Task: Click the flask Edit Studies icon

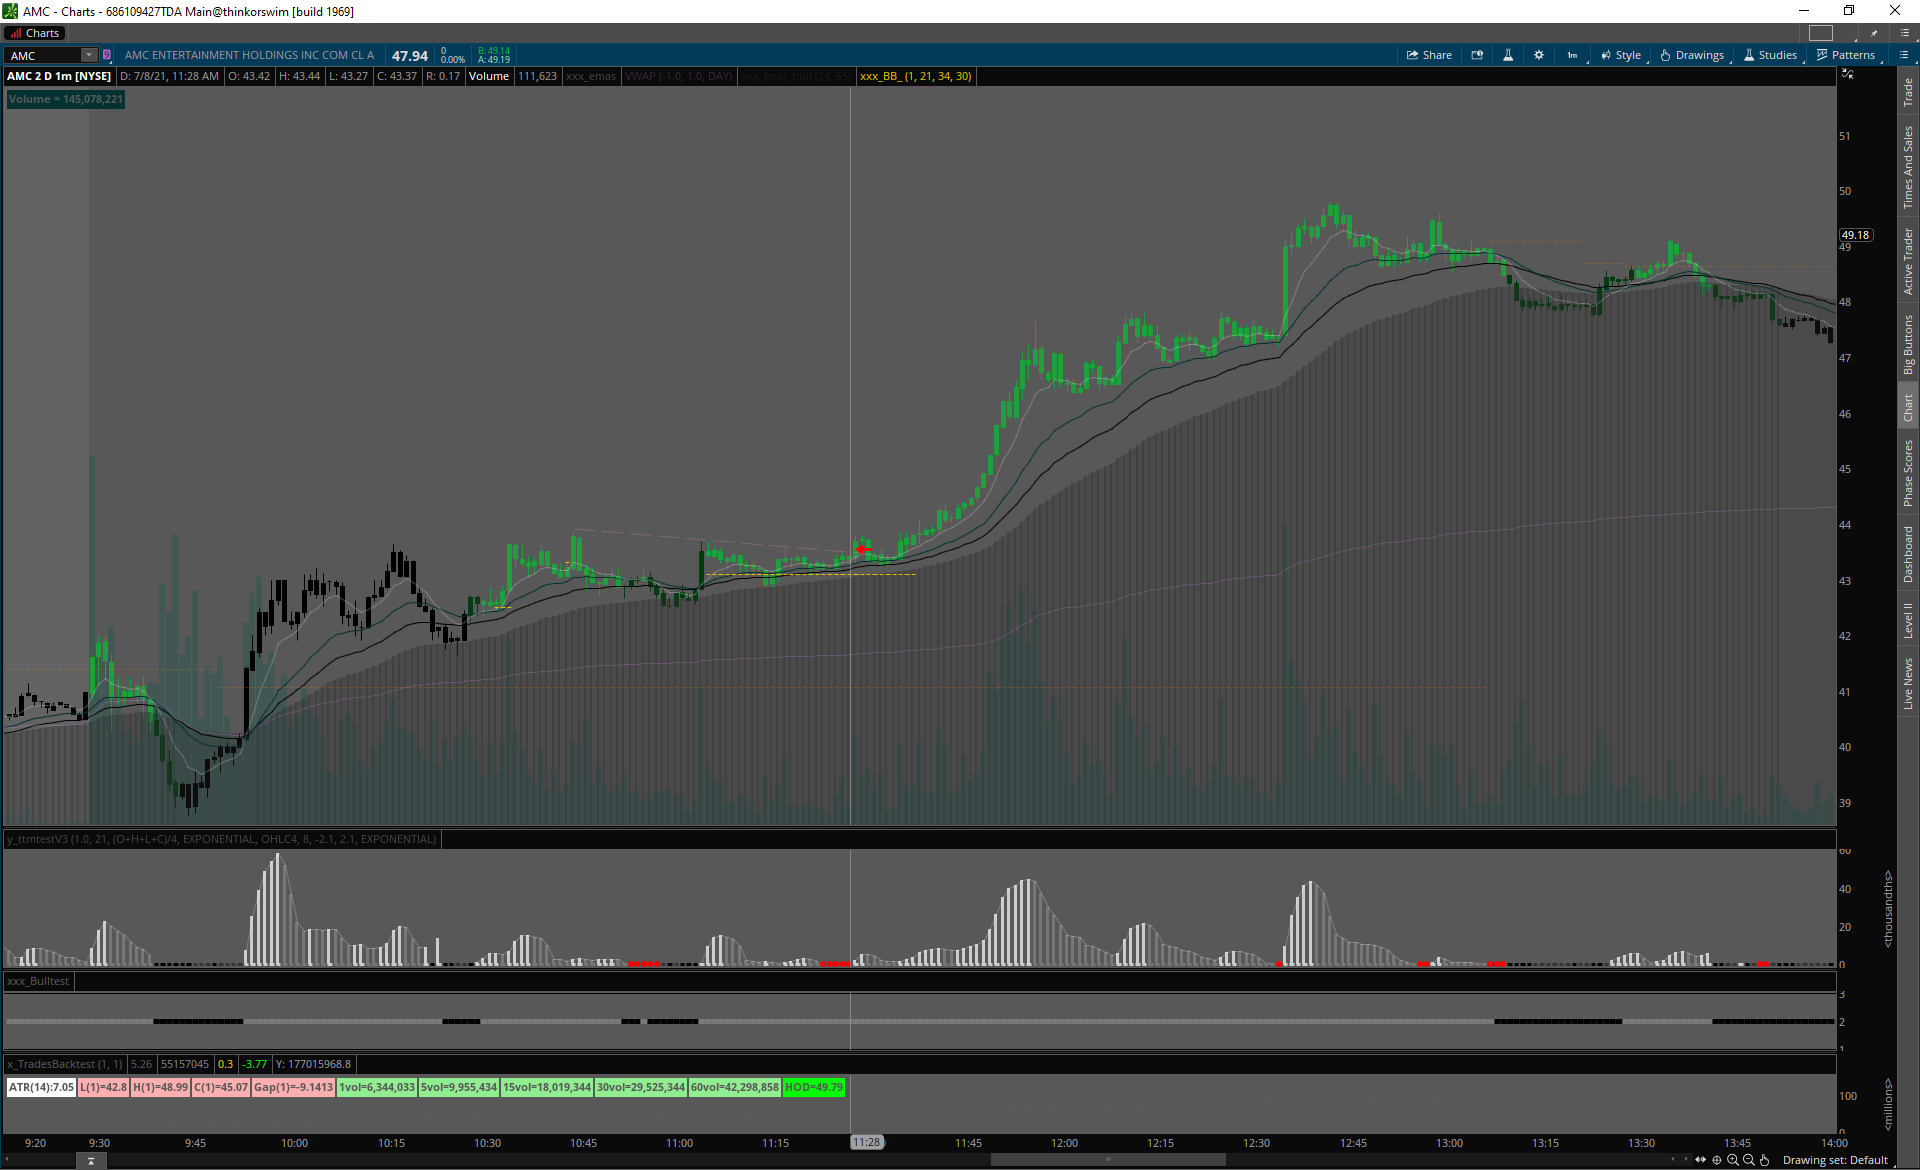Action: (x=1508, y=55)
